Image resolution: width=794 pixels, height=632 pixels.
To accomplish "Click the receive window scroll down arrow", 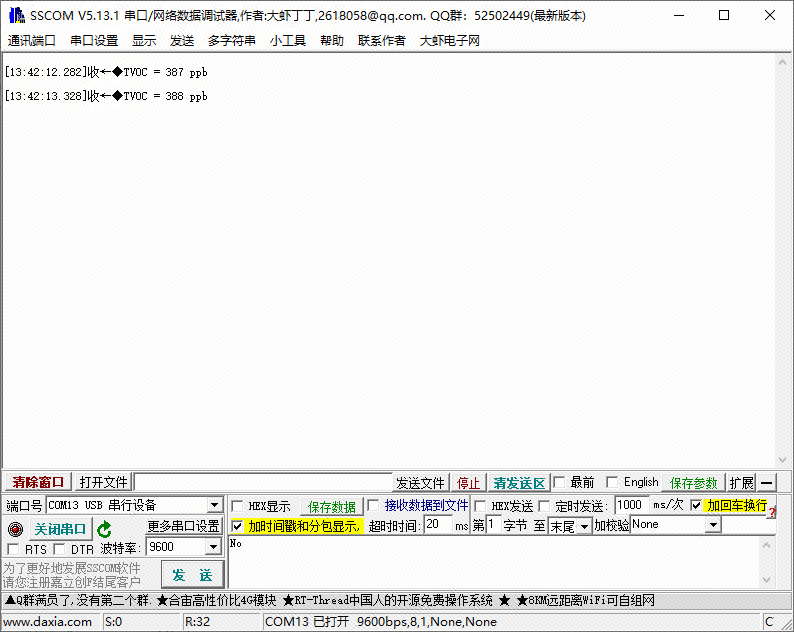I will 782,460.
